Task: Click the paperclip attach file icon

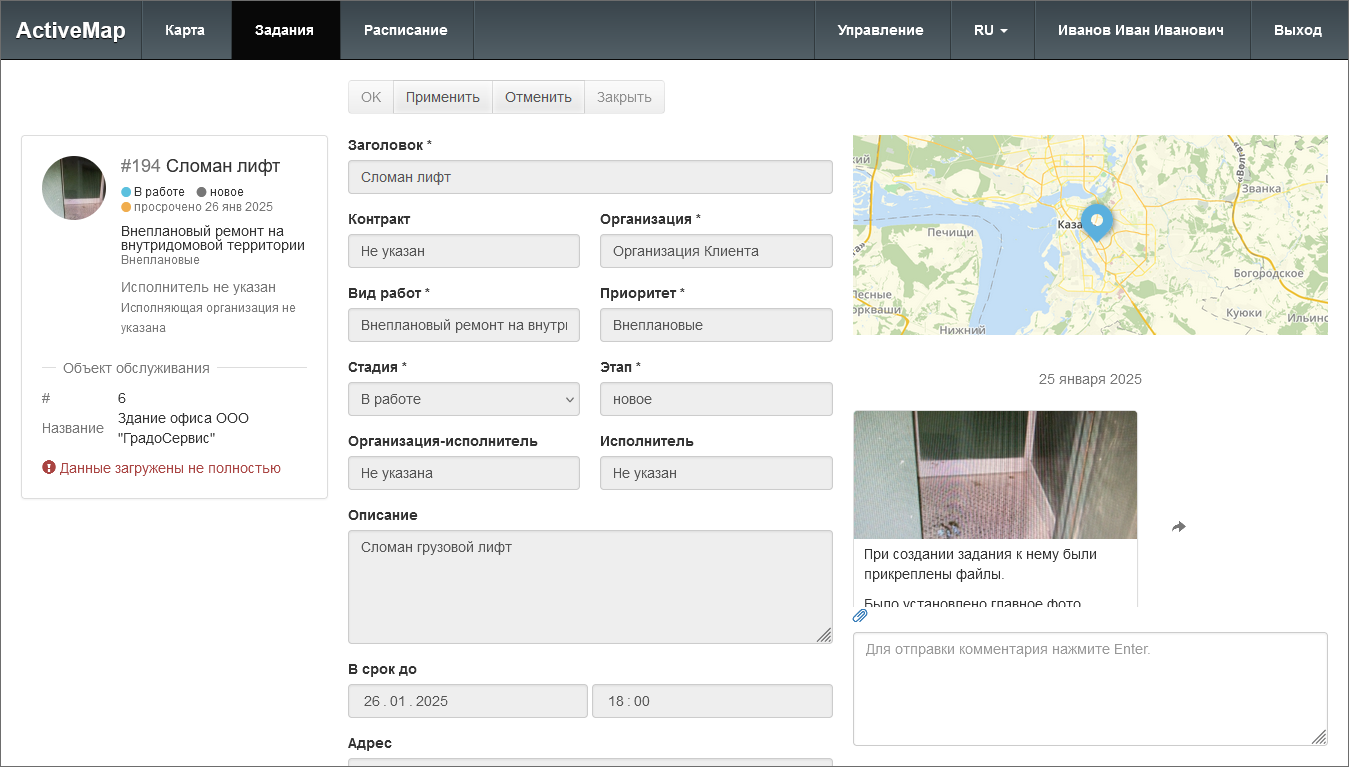Action: coord(860,616)
